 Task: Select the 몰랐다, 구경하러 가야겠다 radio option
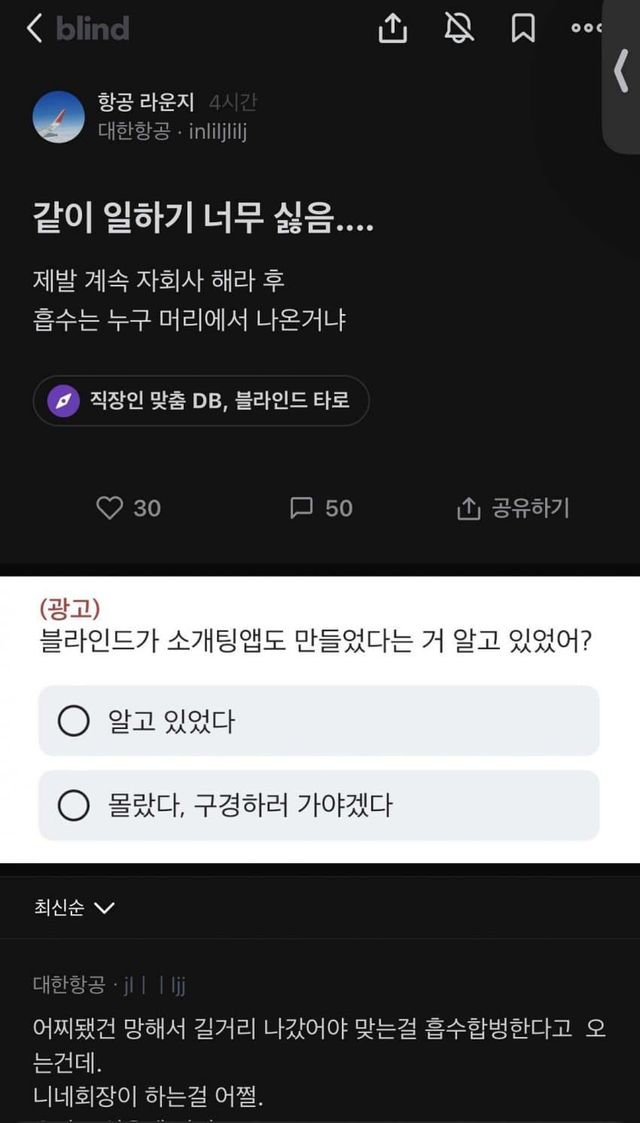[74, 805]
